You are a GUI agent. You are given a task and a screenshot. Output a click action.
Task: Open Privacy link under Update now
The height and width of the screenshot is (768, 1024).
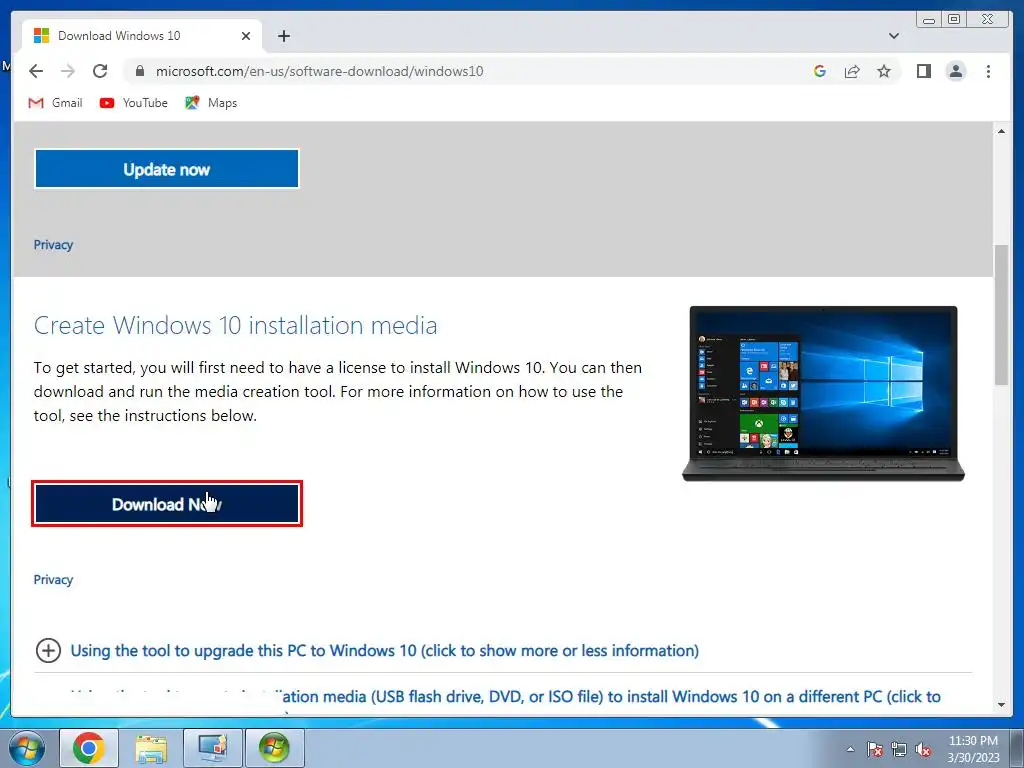[54, 245]
